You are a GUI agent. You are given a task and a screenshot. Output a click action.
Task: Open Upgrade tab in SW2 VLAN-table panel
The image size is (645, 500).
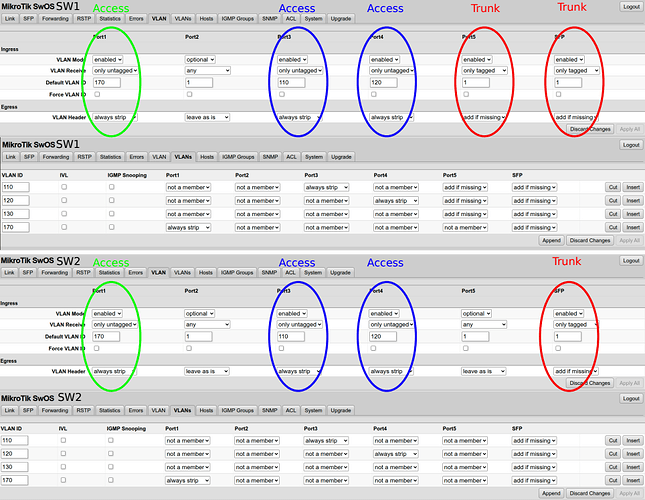341,410
